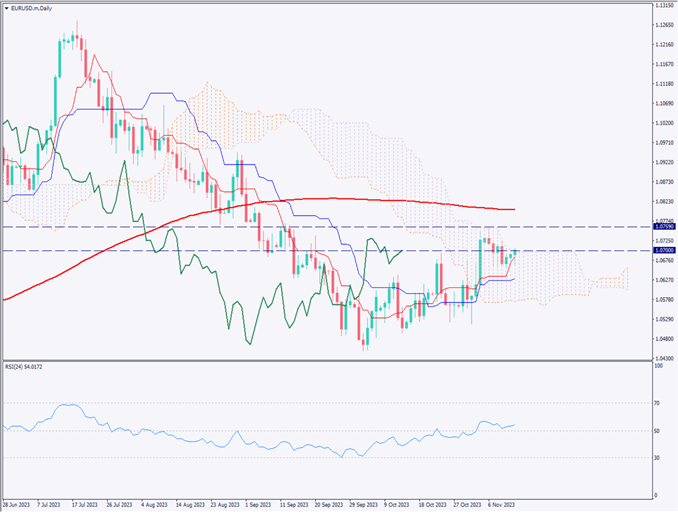Click the 1.07590 price tag on axis
This screenshot has height=512, width=678.
[x=662, y=227]
